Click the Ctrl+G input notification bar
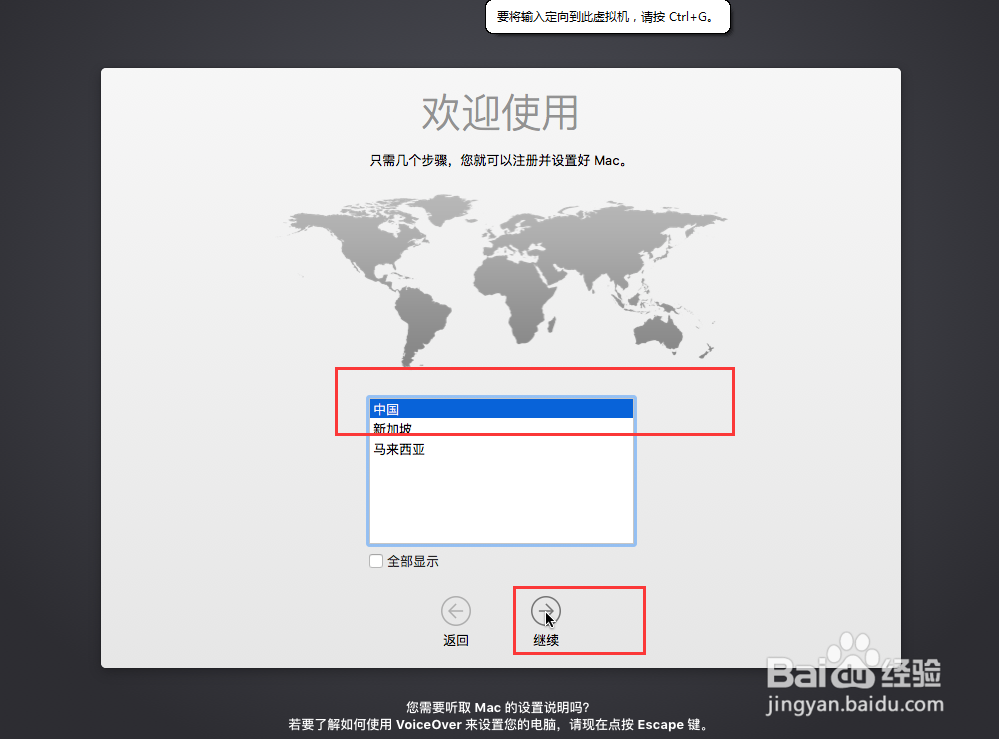Screen dimensions: 999x739 (607, 17)
